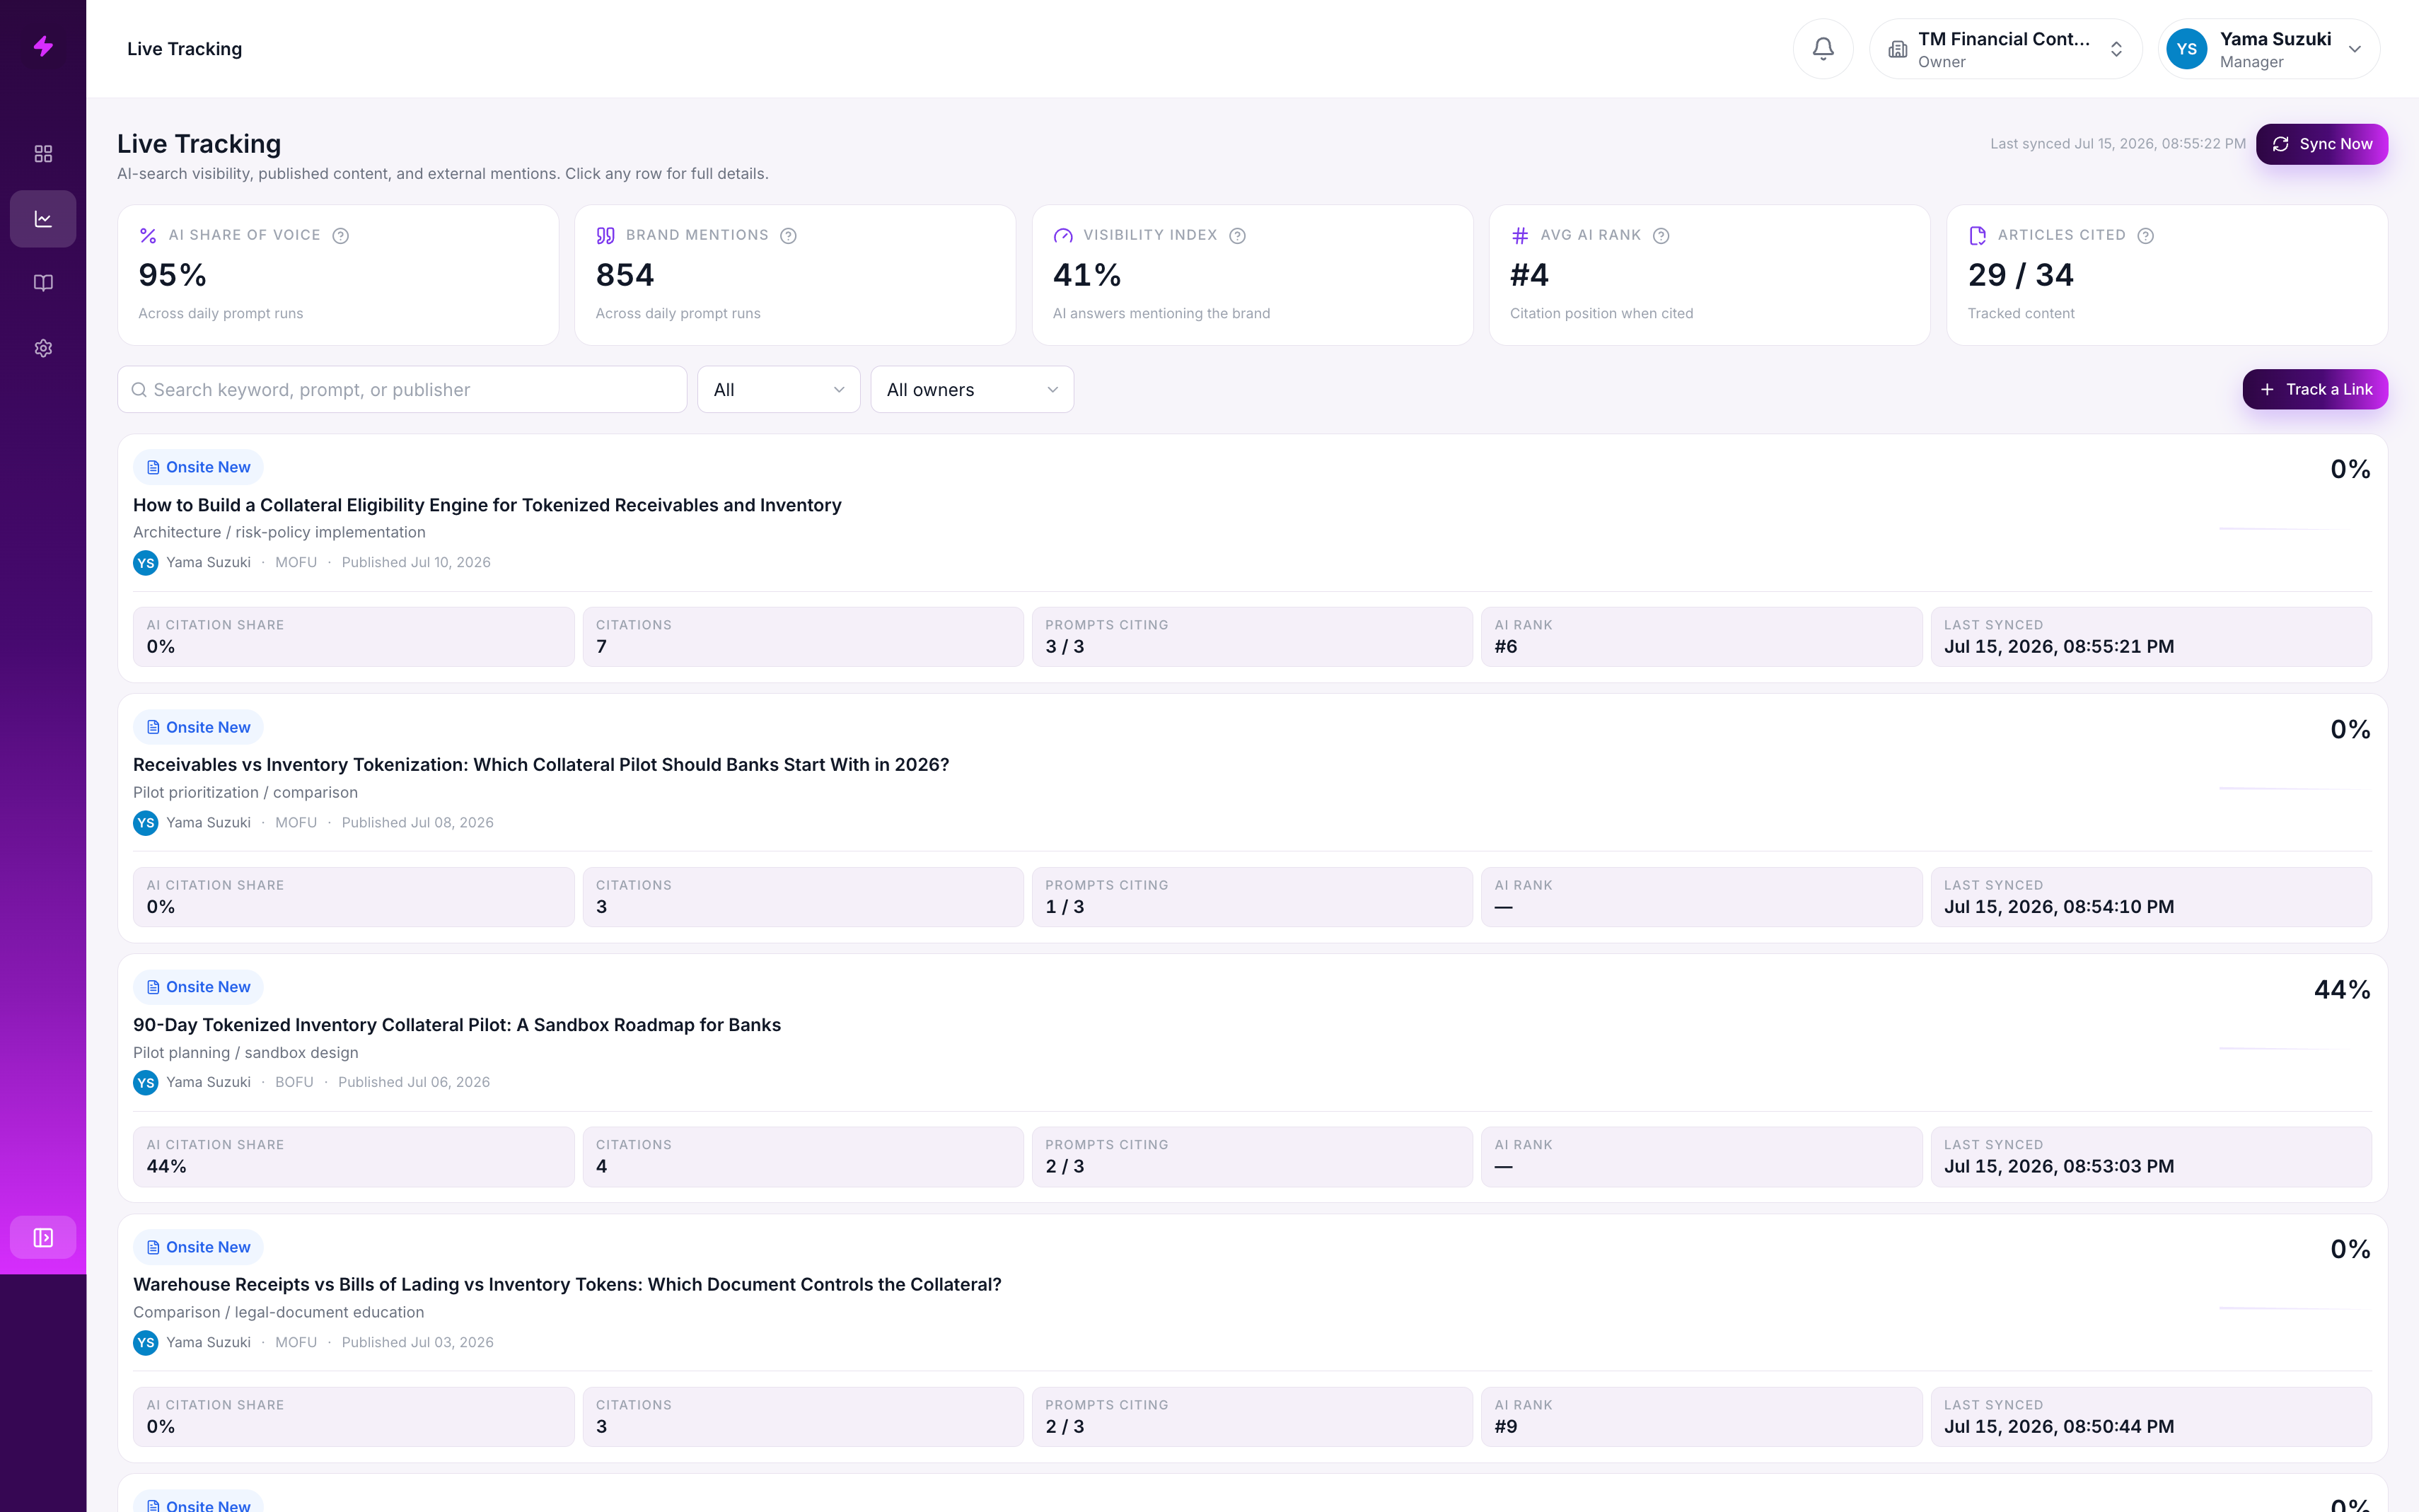Click the Onsite New tag on Receivables vs Inventory row
The width and height of the screenshot is (2419, 1512).
pos(198,727)
